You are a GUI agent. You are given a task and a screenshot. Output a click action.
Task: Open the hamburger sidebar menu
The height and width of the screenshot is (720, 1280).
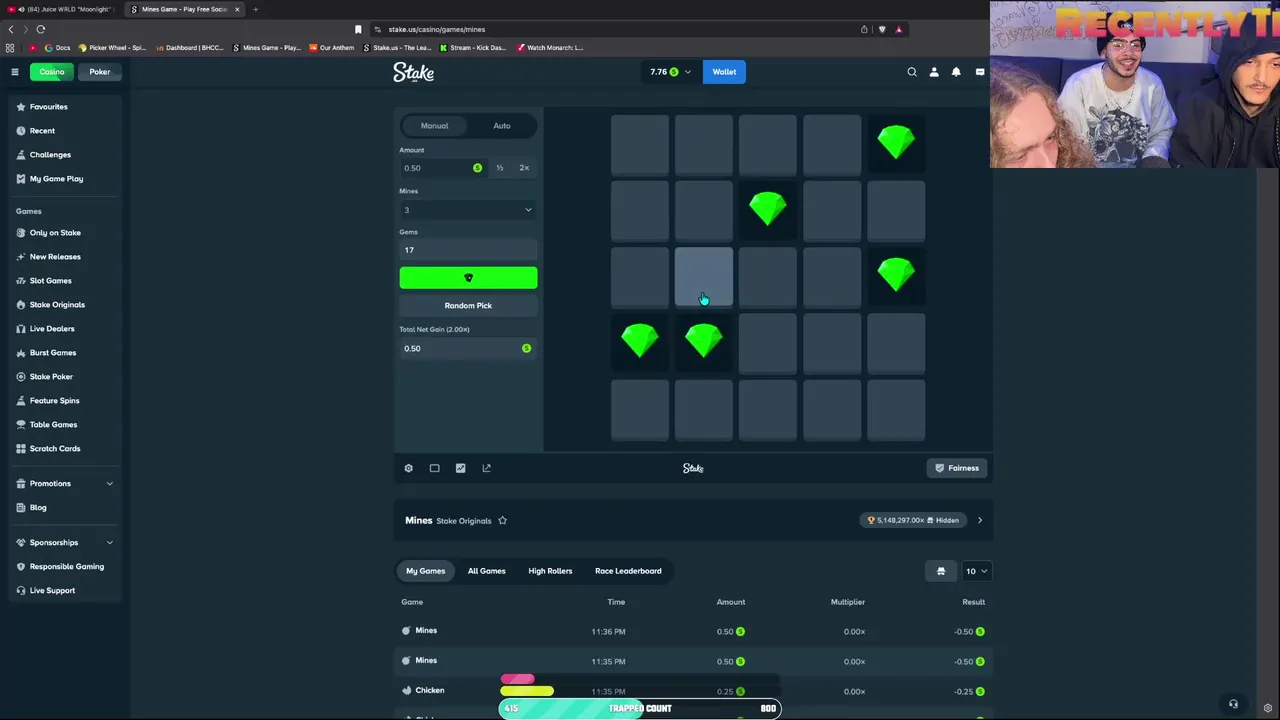click(x=15, y=72)
